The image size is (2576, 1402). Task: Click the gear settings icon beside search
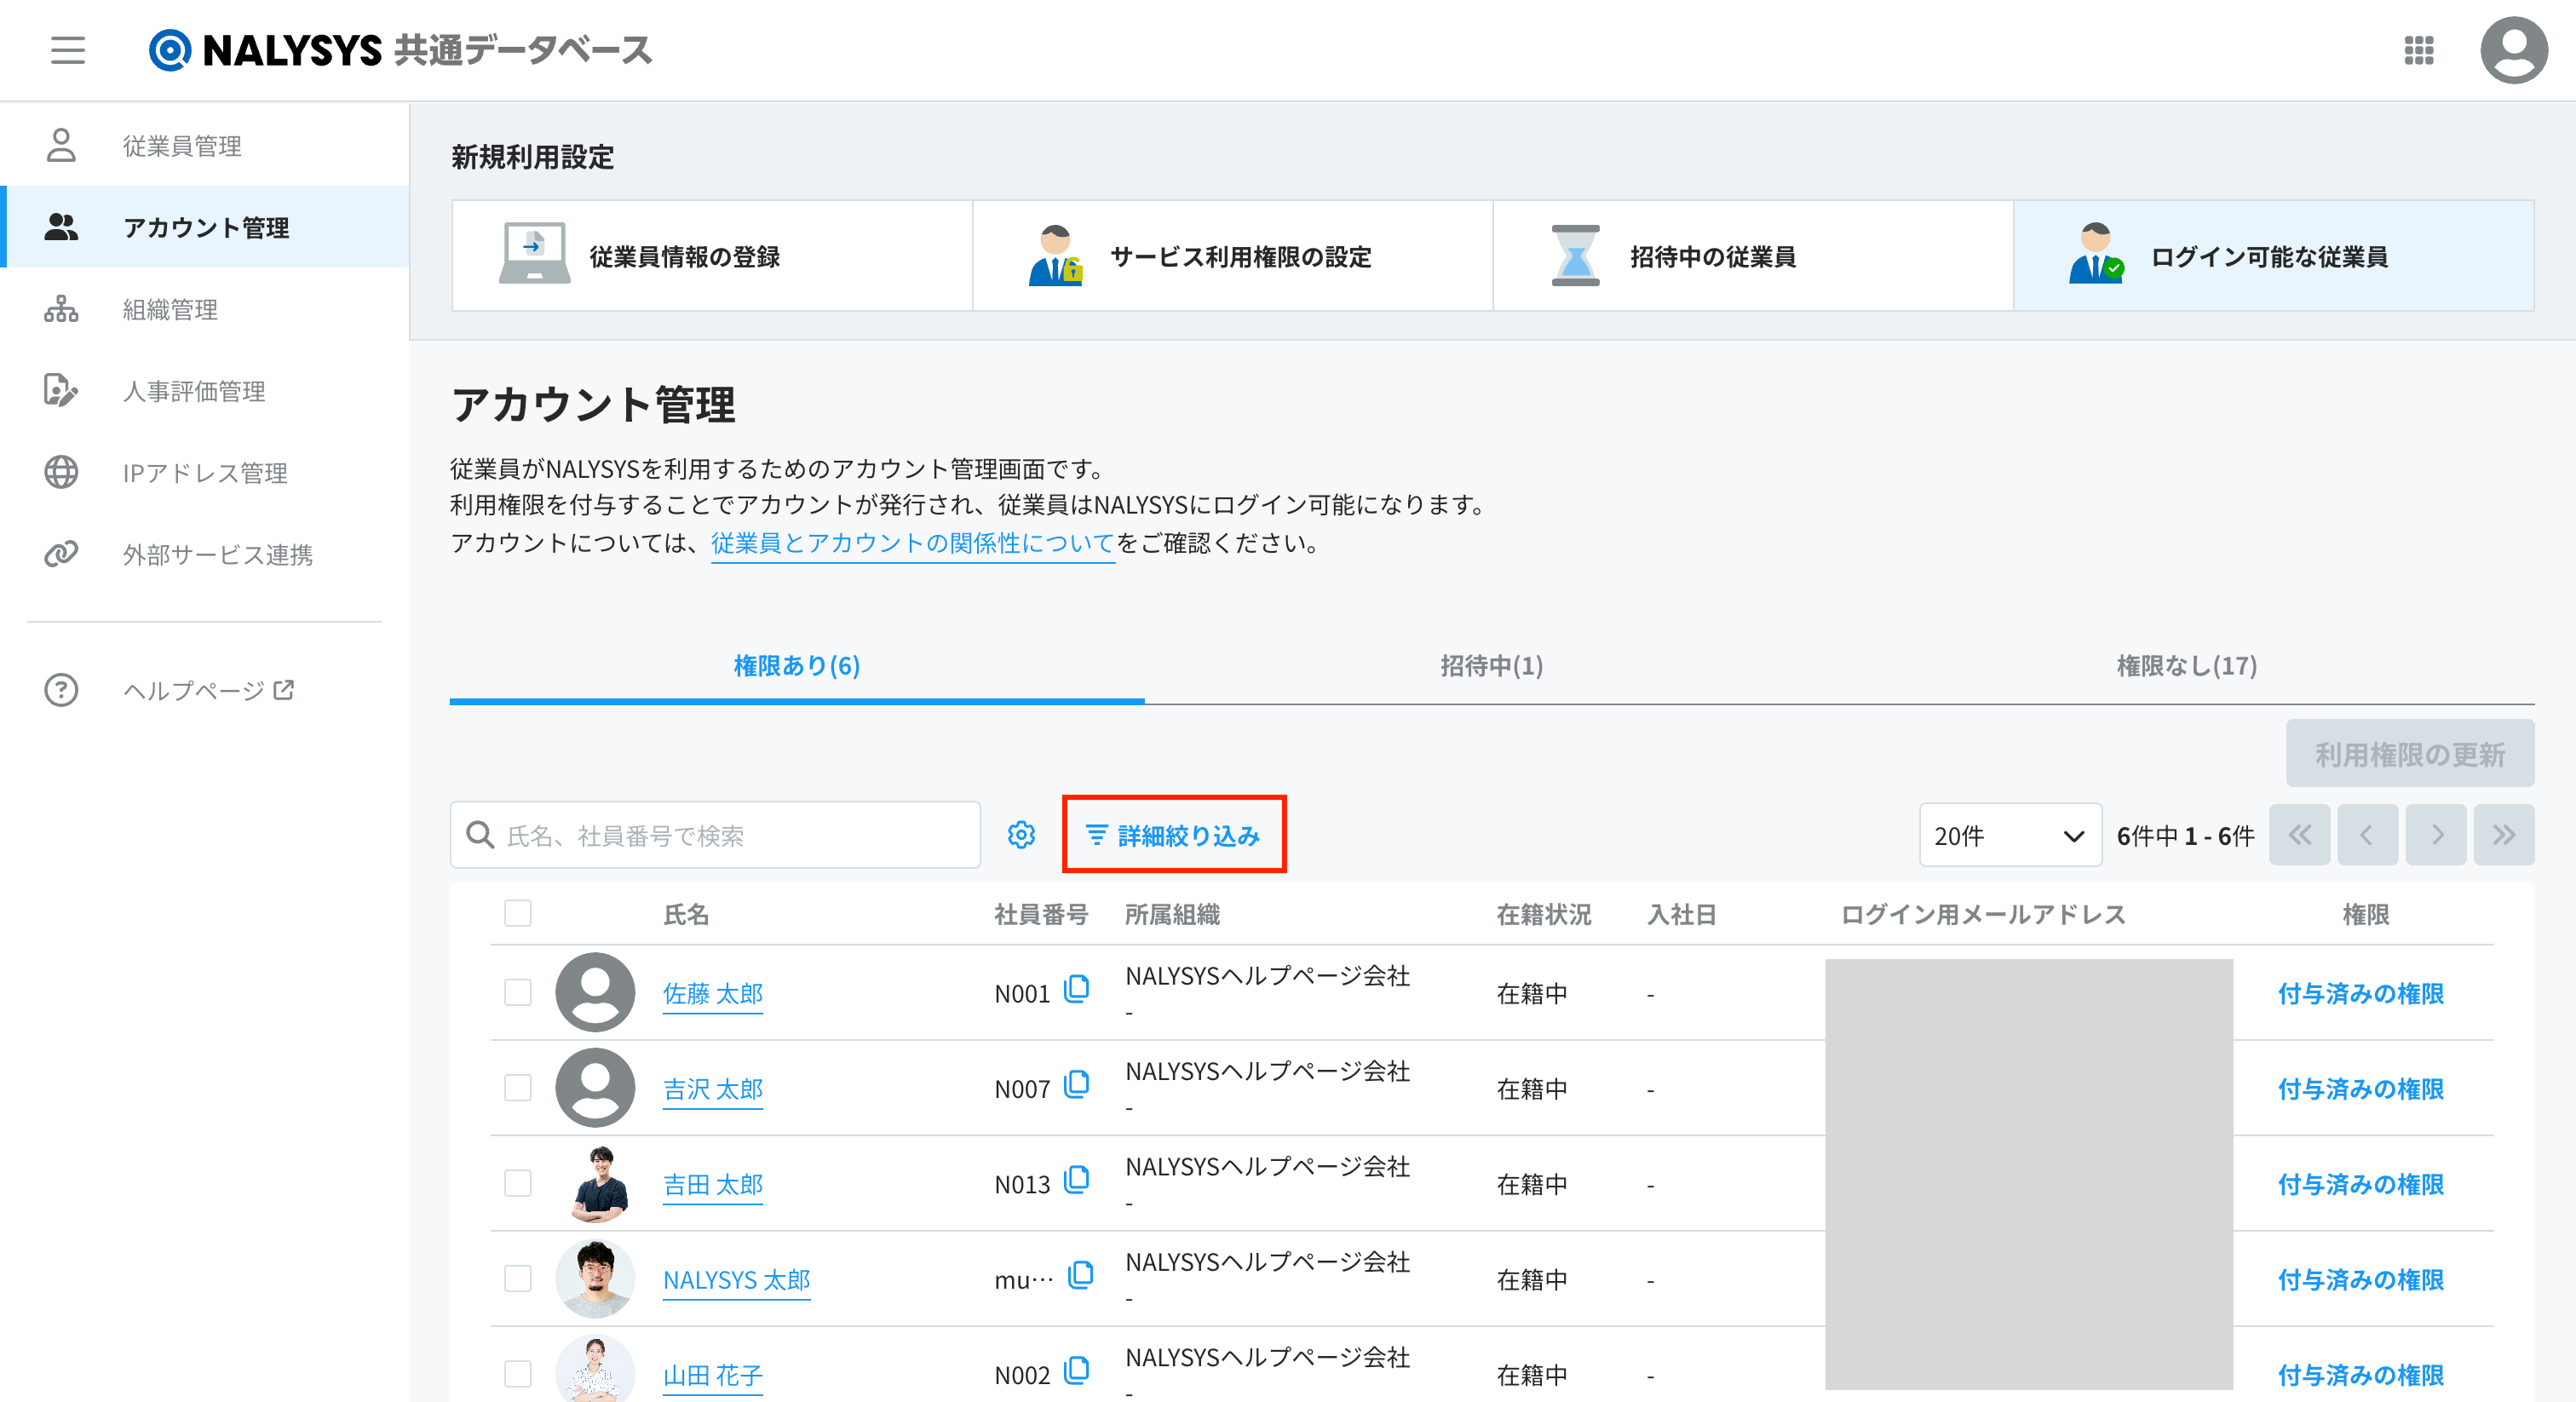(1021, 835)
